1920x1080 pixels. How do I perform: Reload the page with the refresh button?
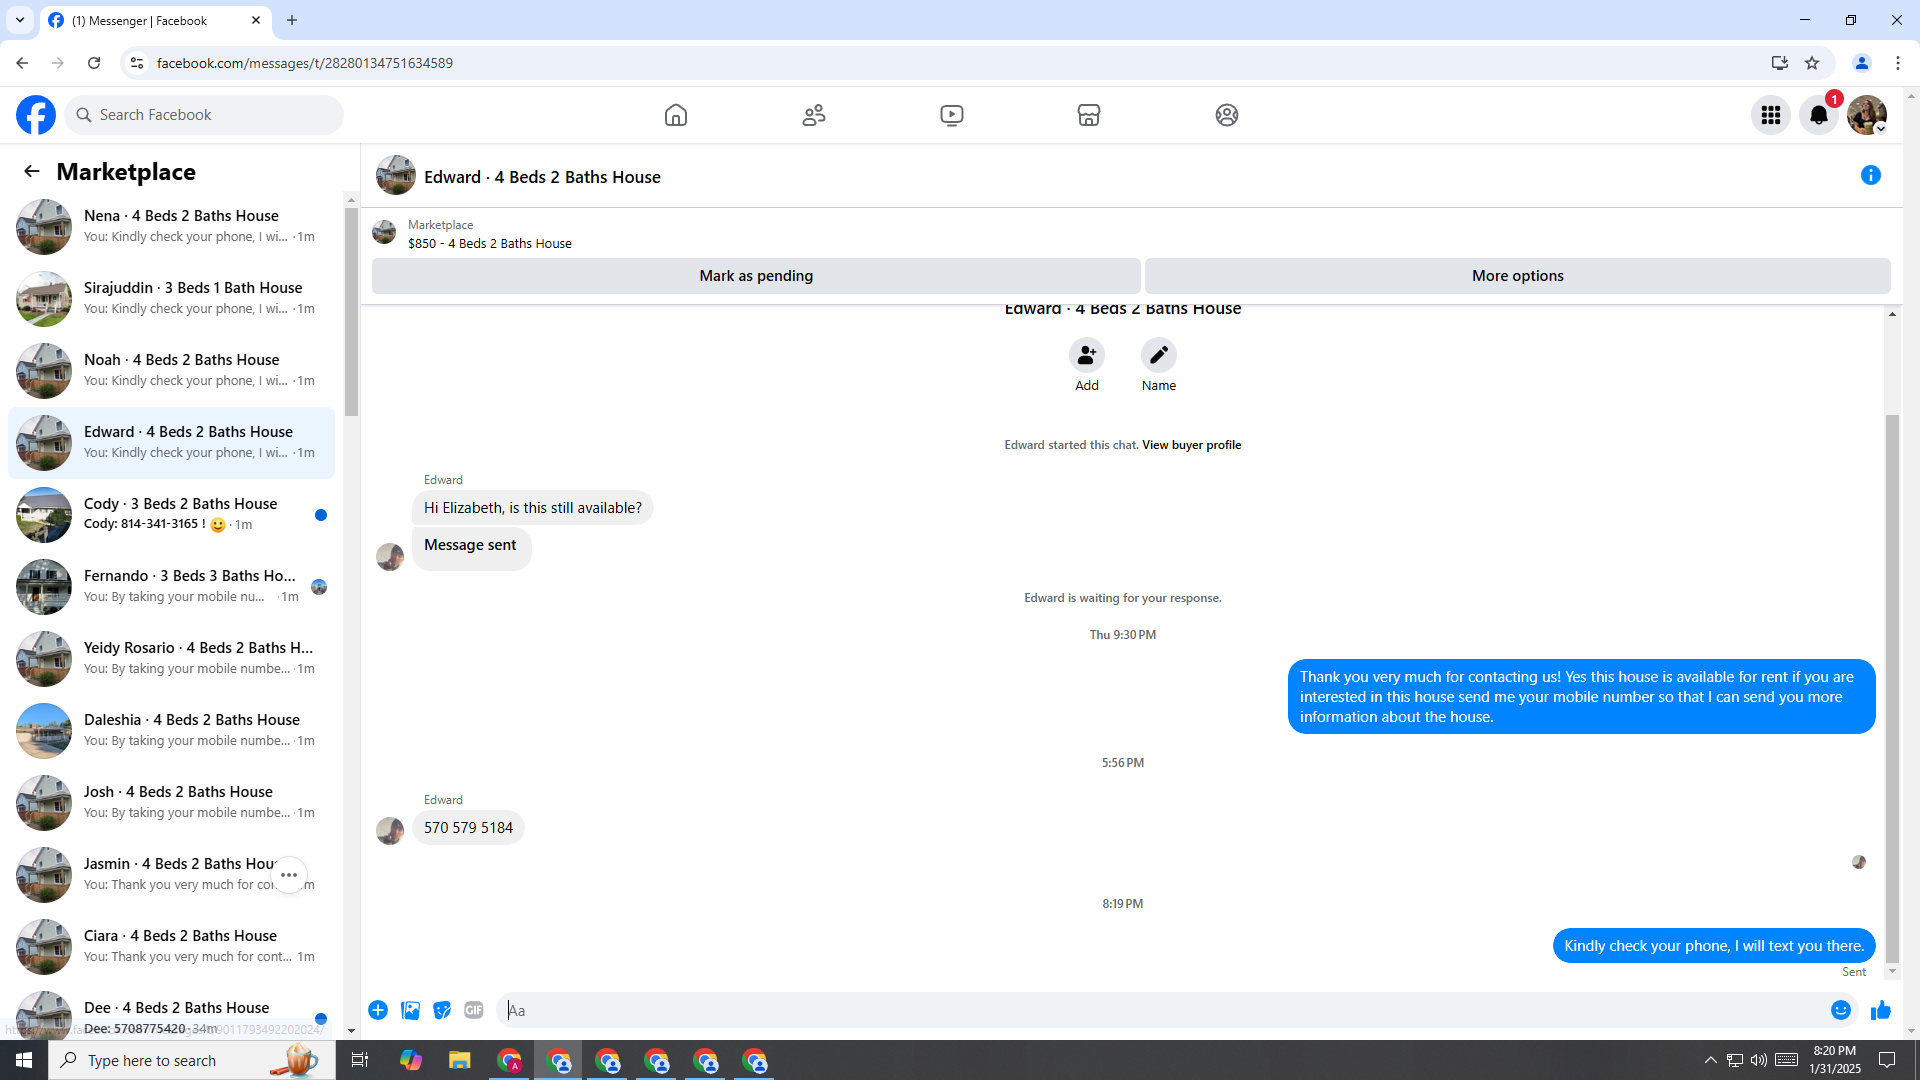94,63
